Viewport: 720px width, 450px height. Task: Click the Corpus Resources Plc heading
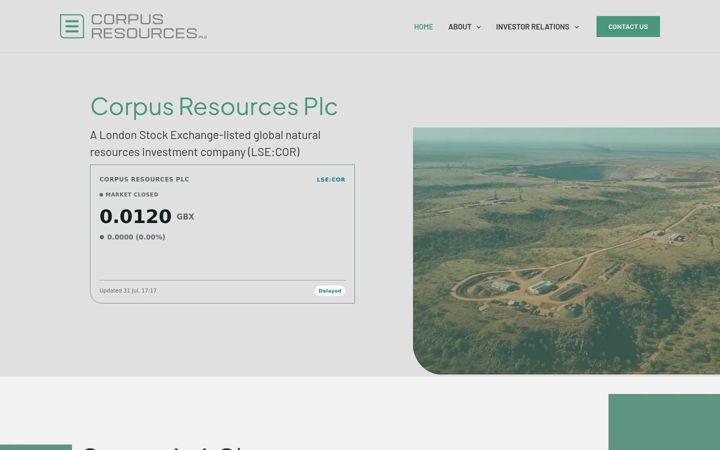214,107
